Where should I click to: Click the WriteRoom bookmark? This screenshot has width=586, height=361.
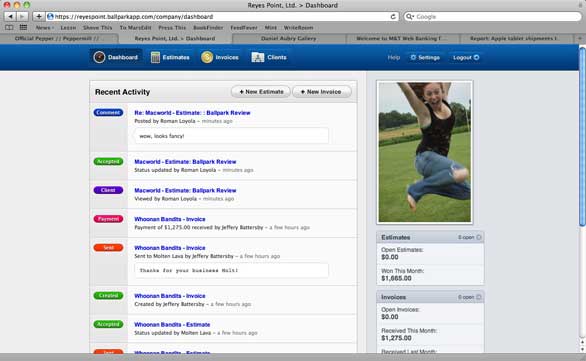click(298, 28)
